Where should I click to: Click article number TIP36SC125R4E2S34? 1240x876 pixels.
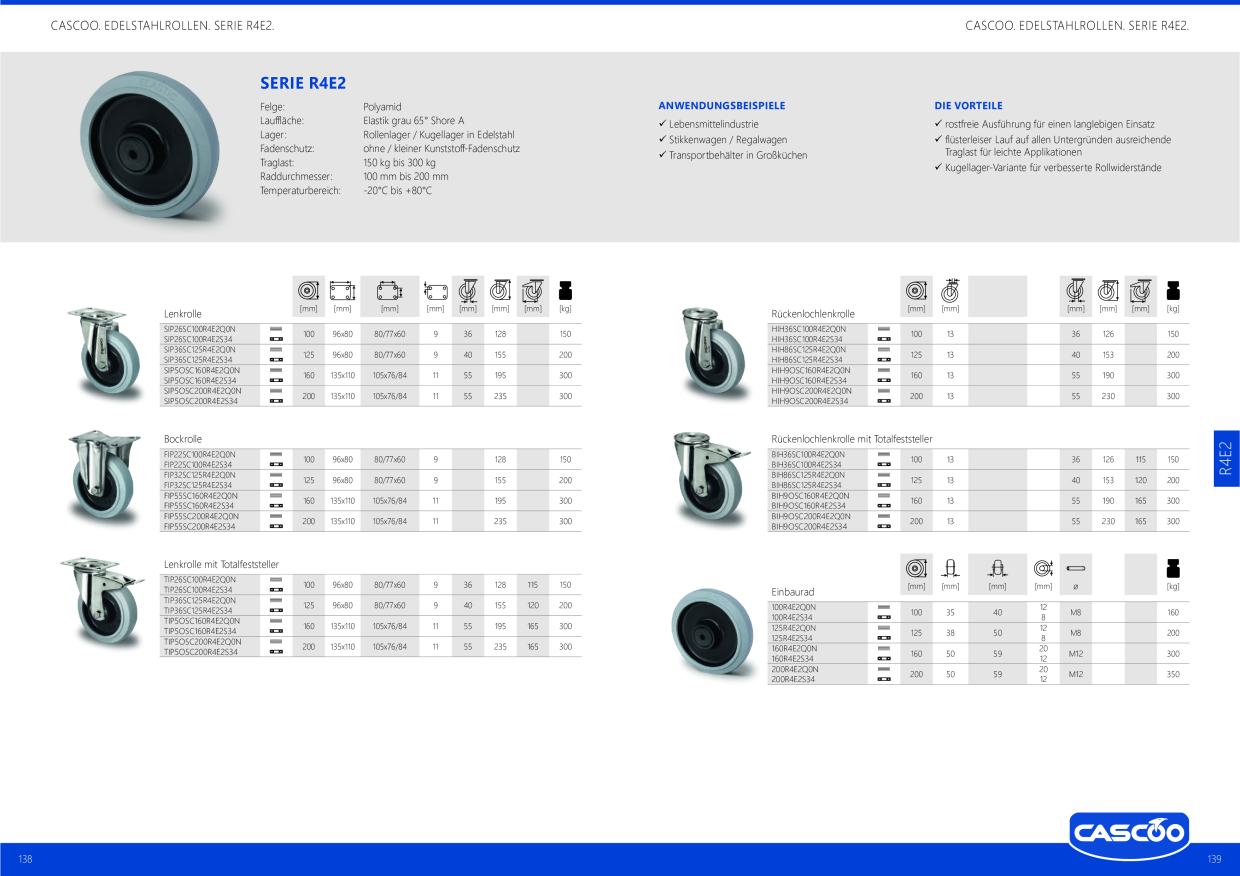tap(198, 610)
